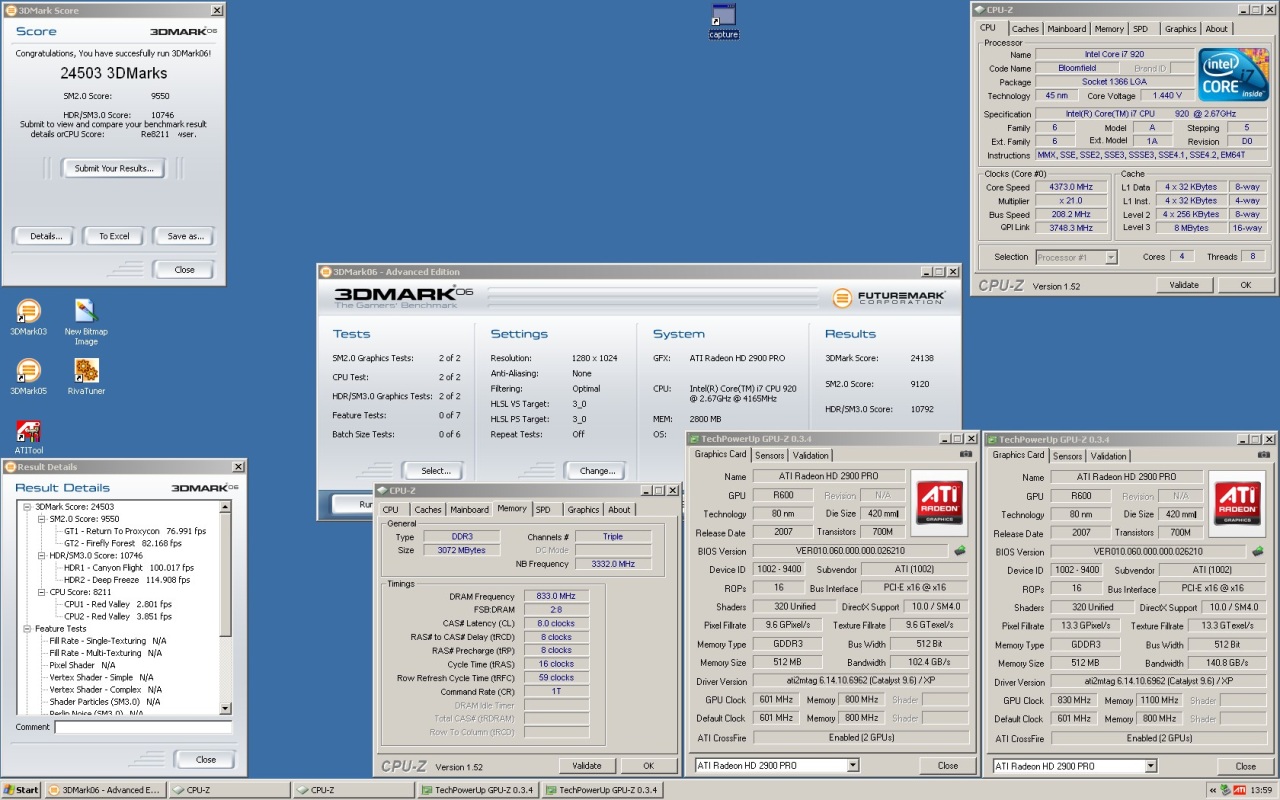The image size is (1280, 800).
Task: Select the HDR1 - Canyon Flight row
Action: click(x=129, y=568)
